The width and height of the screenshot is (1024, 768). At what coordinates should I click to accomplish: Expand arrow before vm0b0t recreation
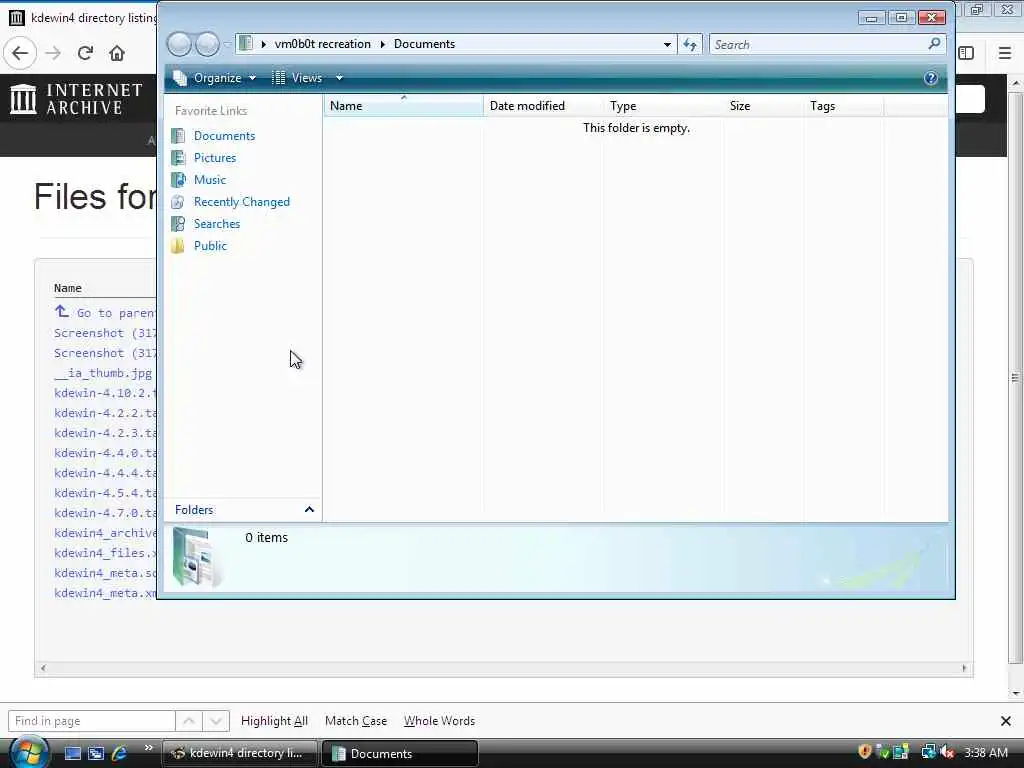click(x=264, y=44)
